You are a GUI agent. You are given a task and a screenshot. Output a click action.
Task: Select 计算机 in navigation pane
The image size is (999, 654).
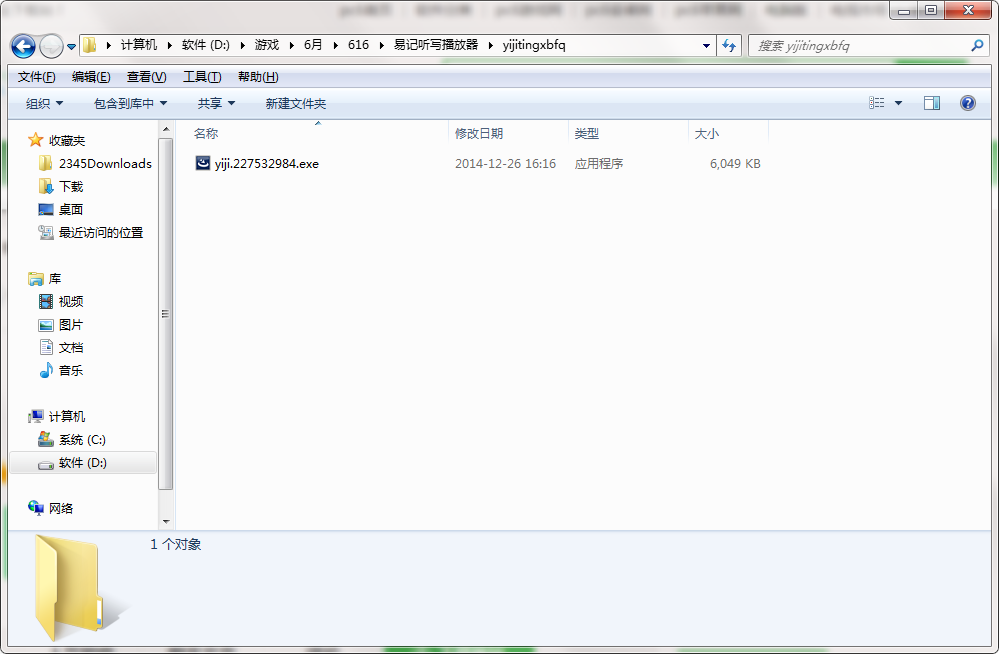[67, 416]
